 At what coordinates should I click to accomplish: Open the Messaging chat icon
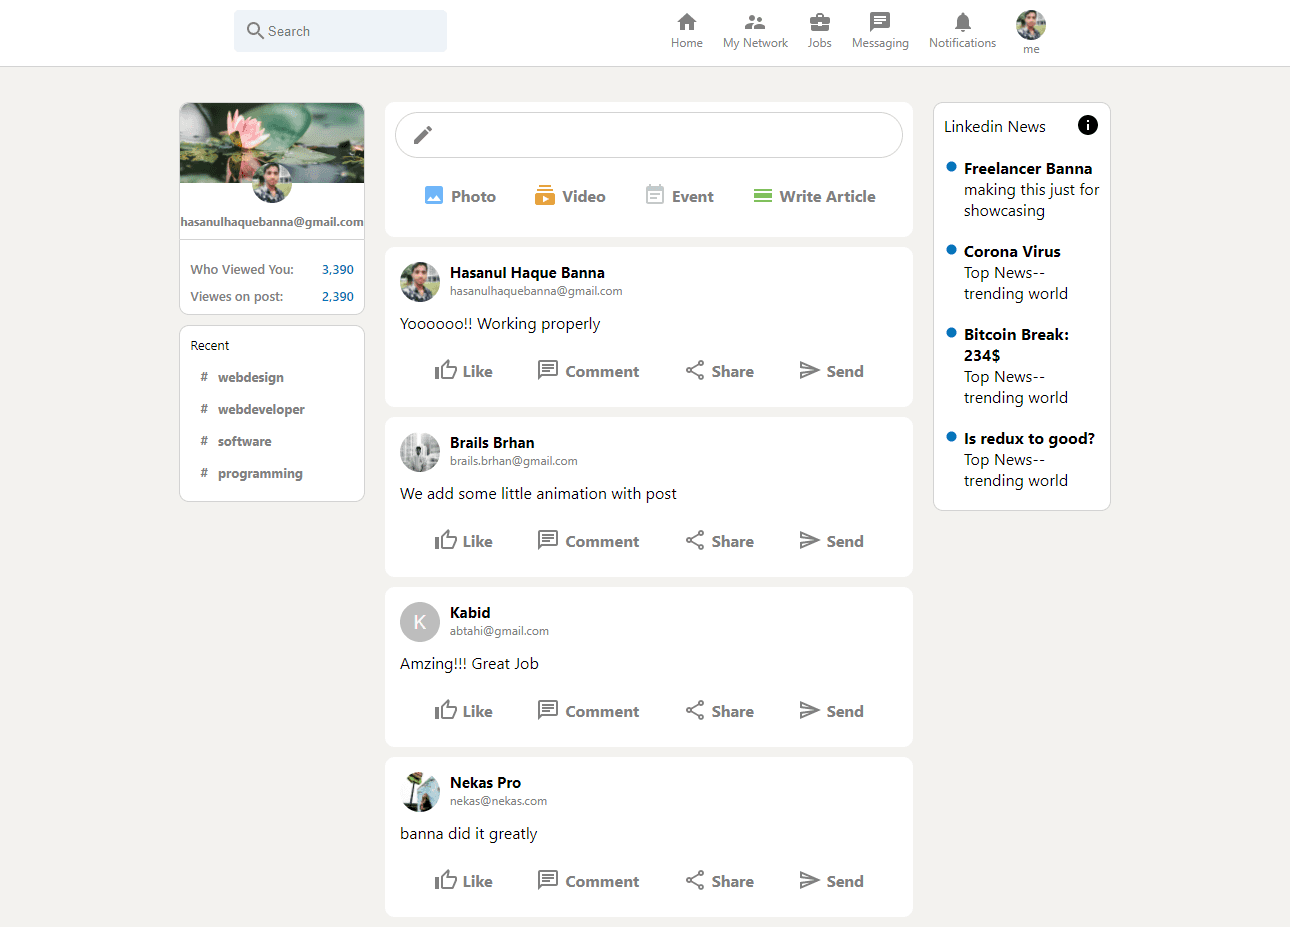(880, 23)
